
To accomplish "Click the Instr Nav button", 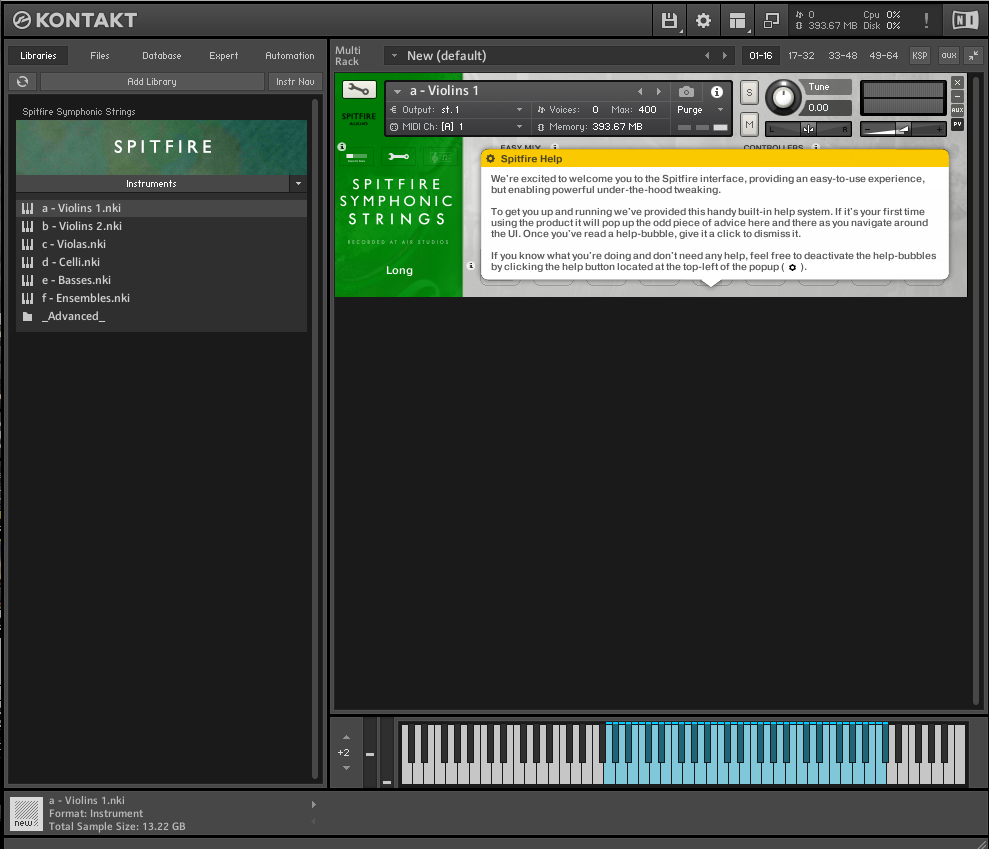I will click(295, 81).
